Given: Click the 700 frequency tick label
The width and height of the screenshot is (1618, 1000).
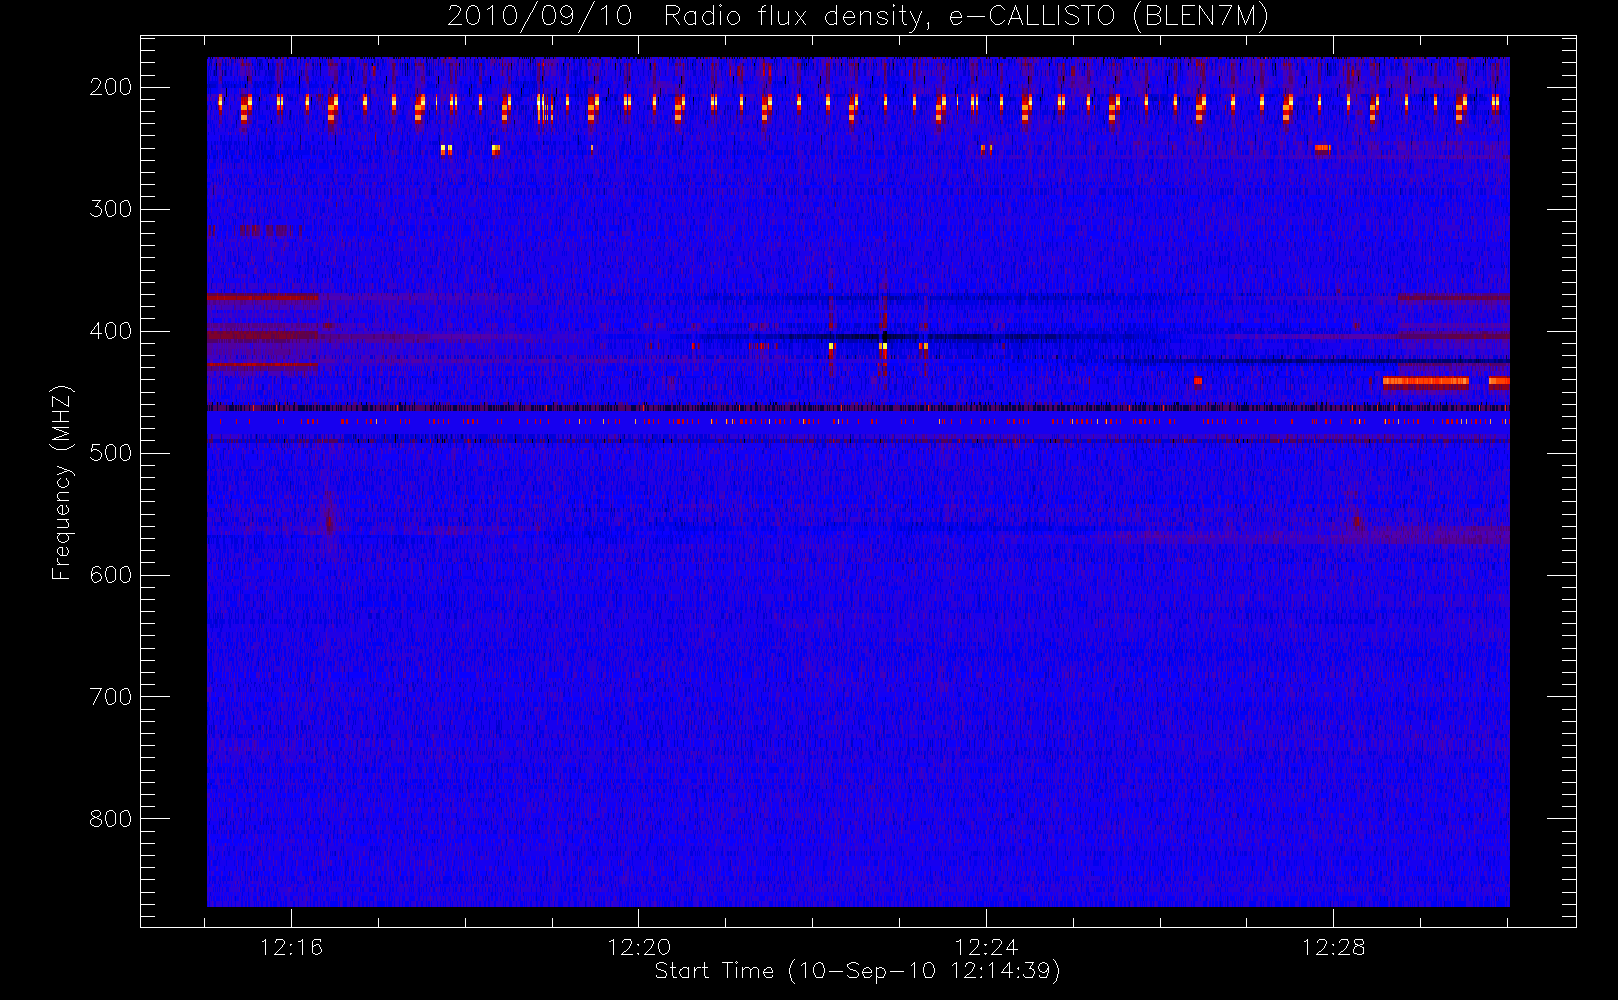Looking at the screenshot, I should point(111,697).
